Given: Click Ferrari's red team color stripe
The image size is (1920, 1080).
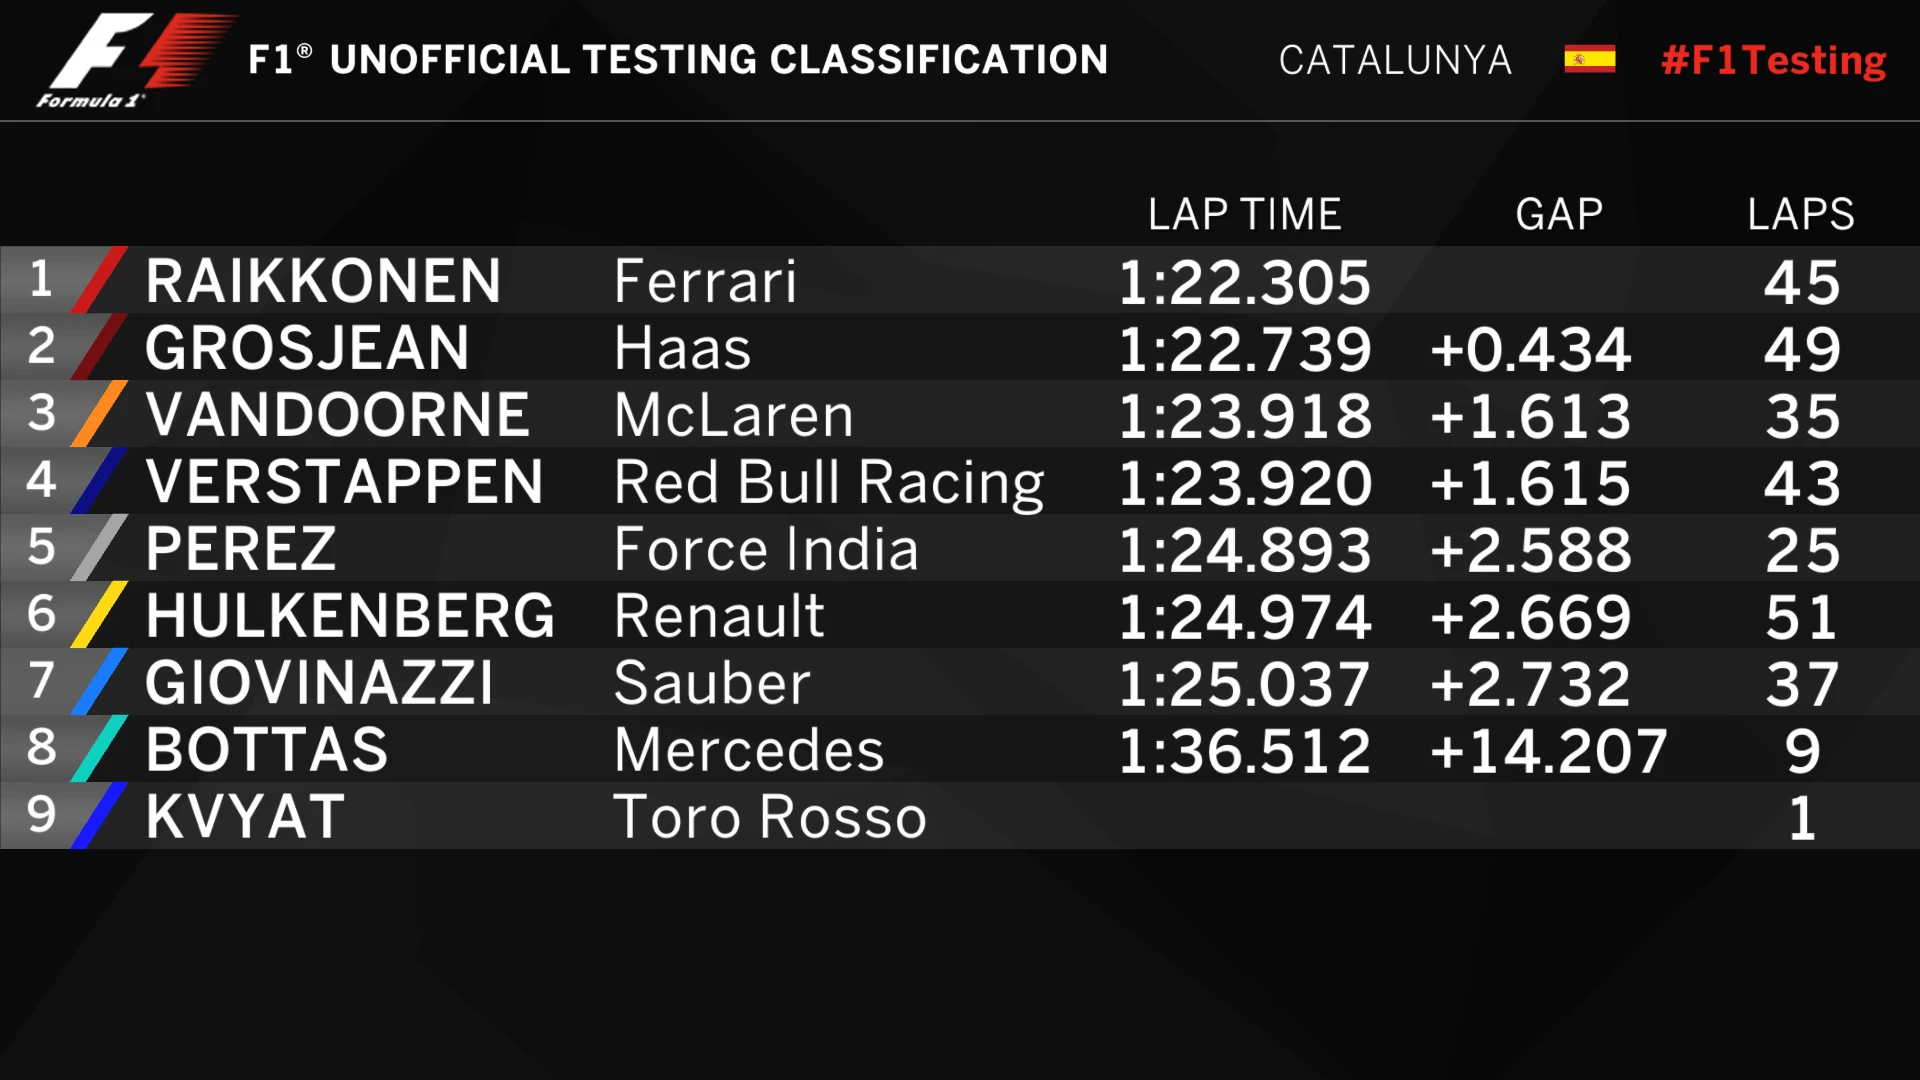Looking at the screenshot, I should pos(100,280).
